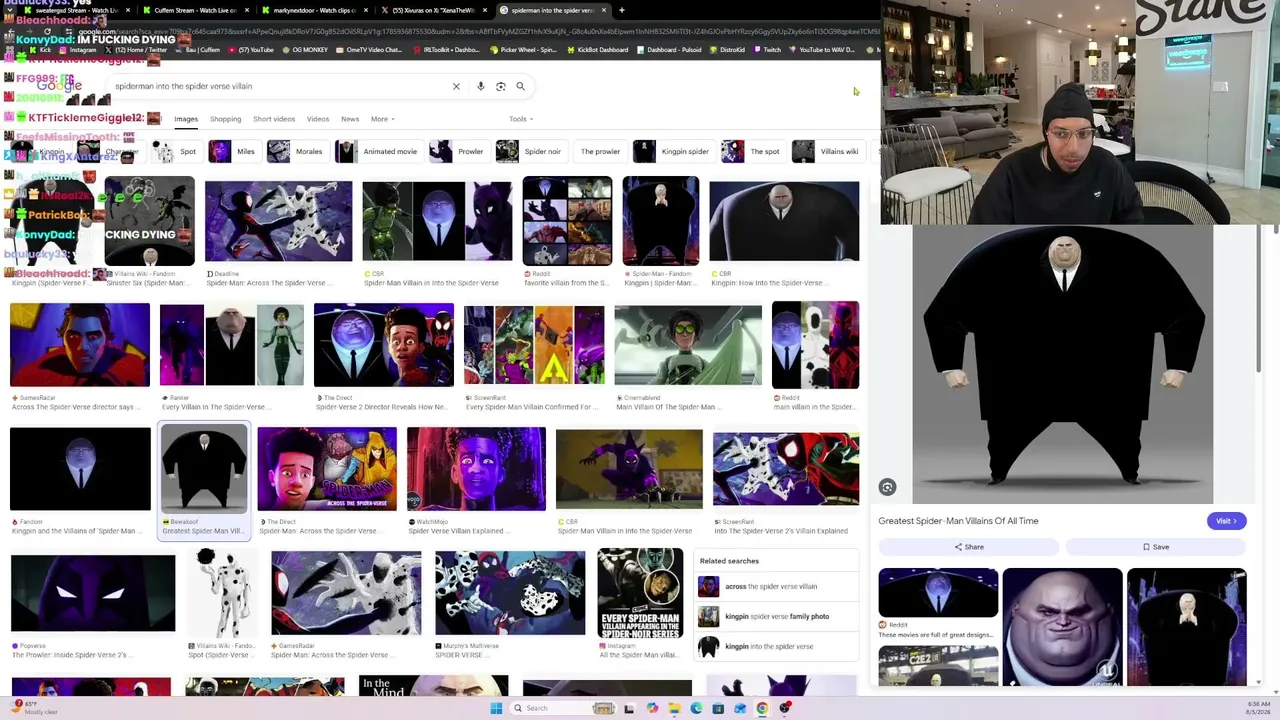1280x720 pixels.
Task: Open the Twitch bookmark
Action: (767, 49)
